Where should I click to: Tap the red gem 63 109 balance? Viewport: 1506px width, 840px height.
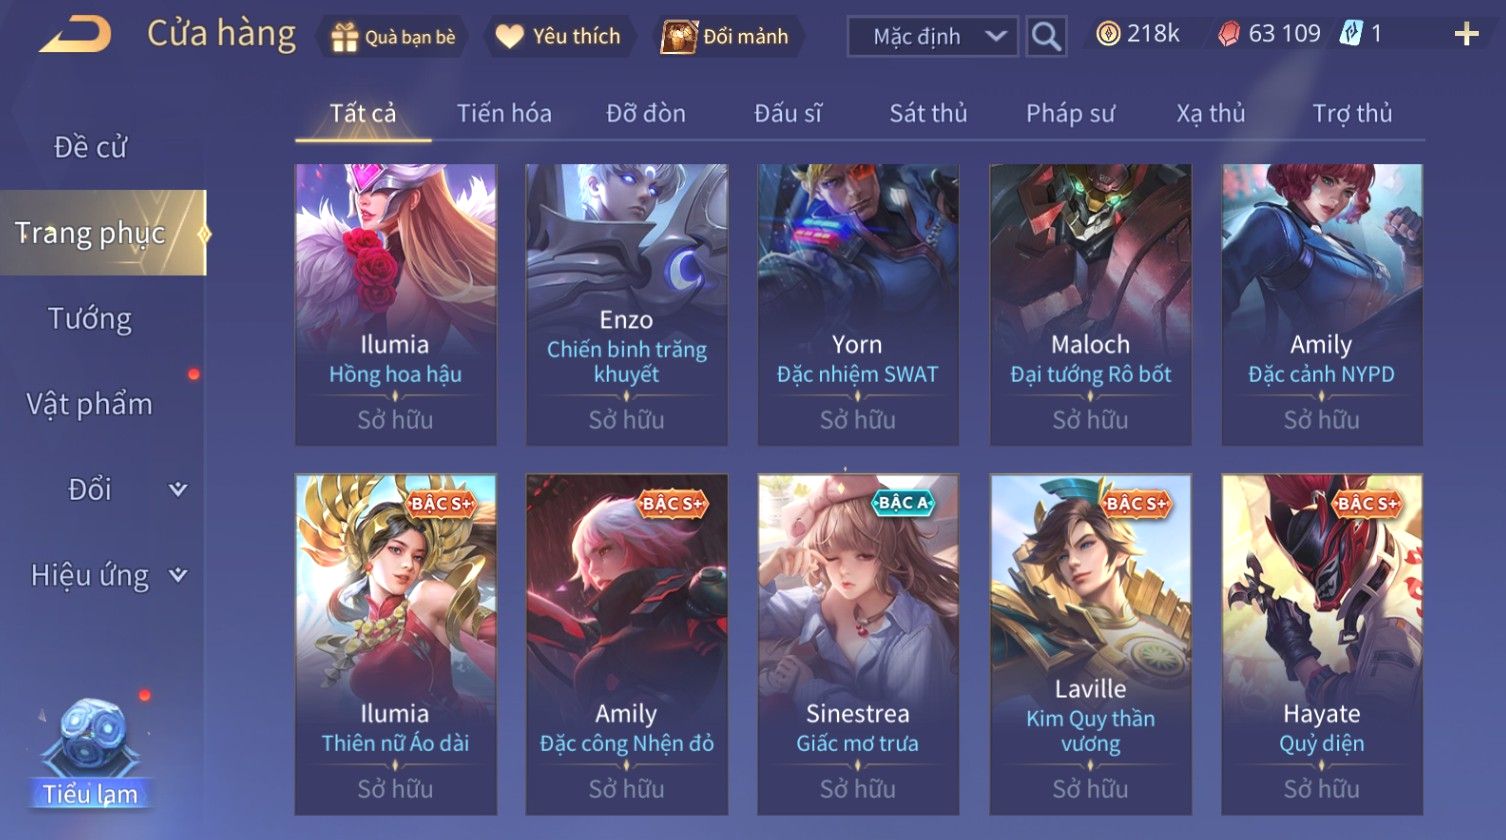1269,34
